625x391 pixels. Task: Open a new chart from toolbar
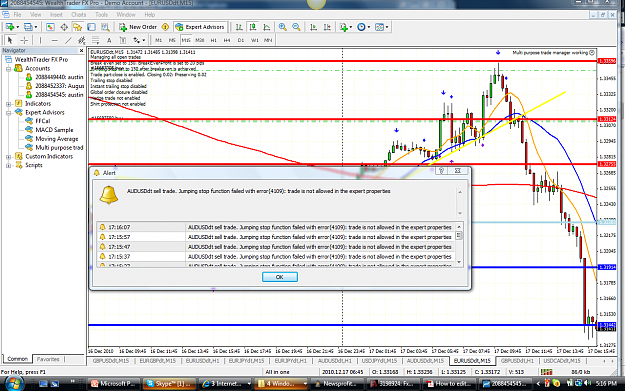tap(10, 27)
